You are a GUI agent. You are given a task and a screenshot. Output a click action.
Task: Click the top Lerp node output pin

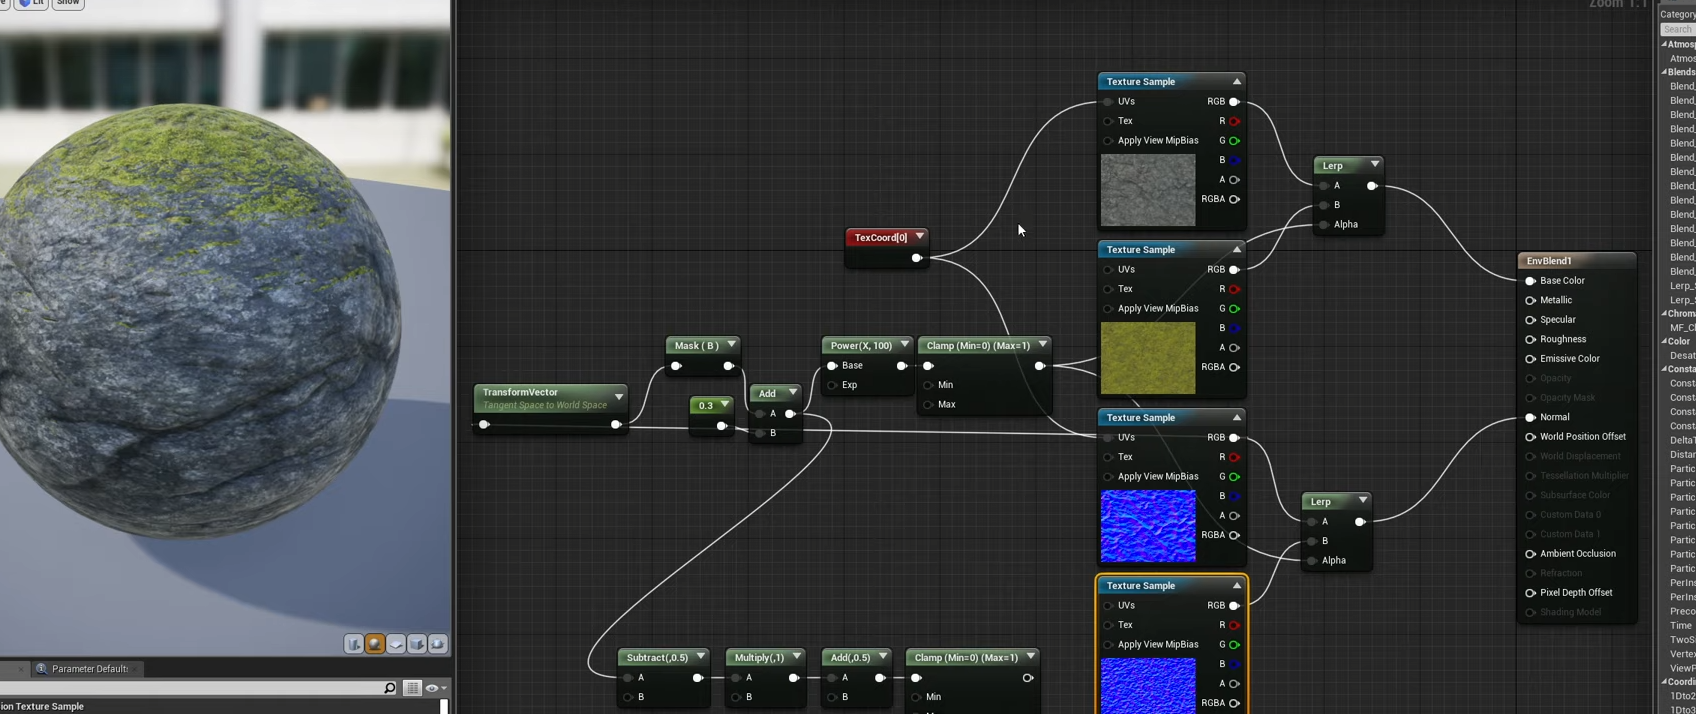pyautogui.click(x=1372, y=186)
